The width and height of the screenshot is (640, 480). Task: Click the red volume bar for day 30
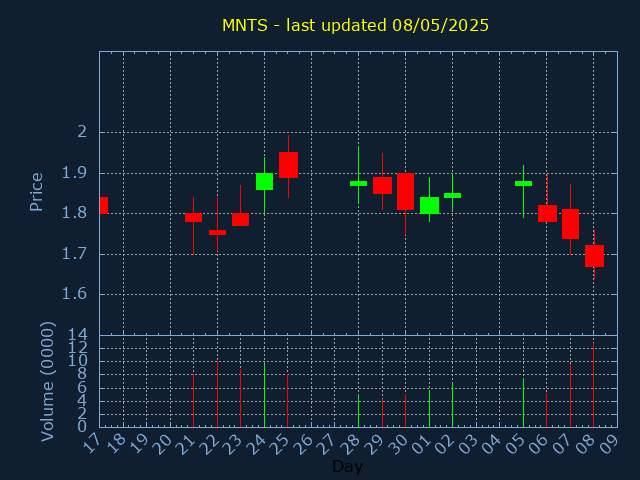(x=405, y=411)
